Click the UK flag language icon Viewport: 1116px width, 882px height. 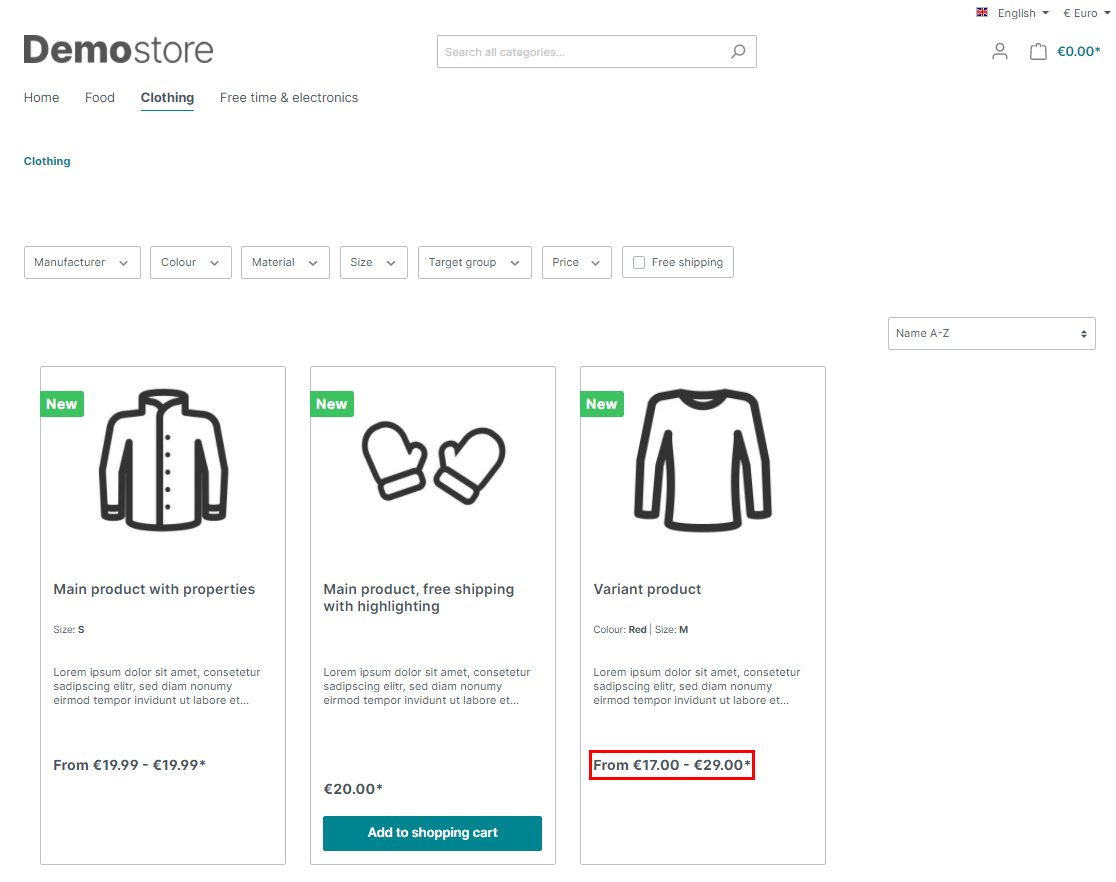(x=982, y=12)
